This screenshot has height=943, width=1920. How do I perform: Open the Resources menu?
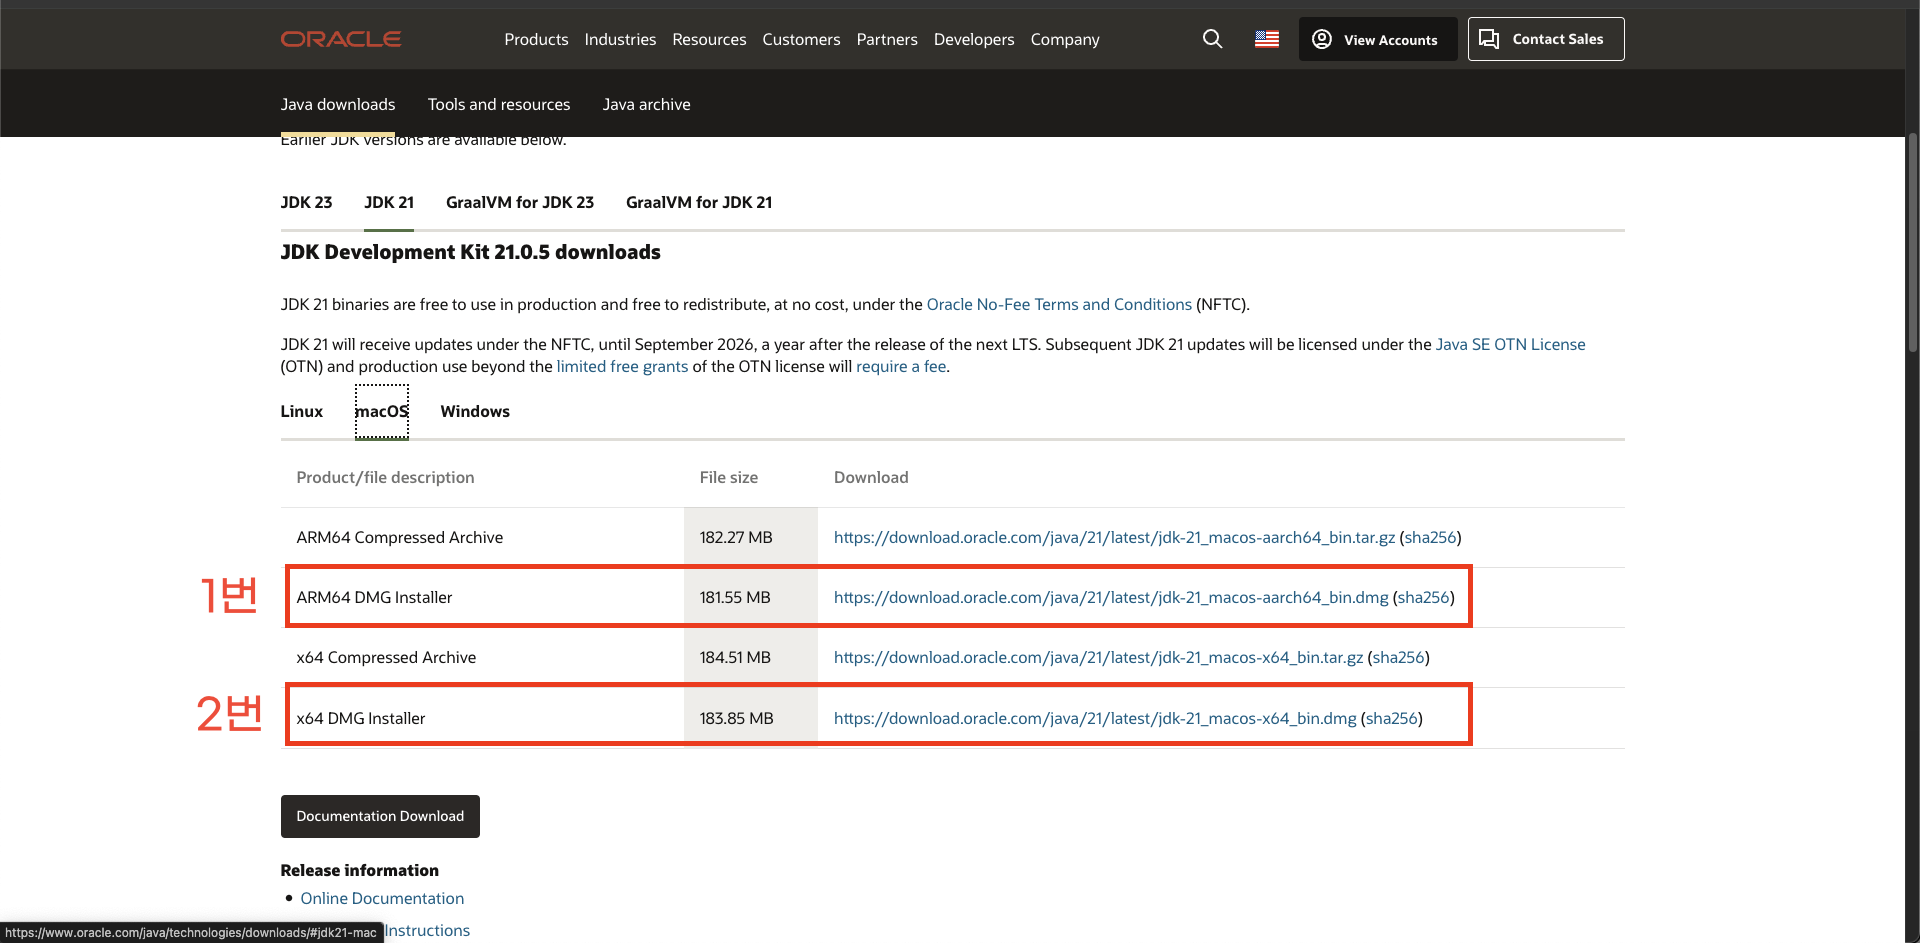(x=709, y=39)
